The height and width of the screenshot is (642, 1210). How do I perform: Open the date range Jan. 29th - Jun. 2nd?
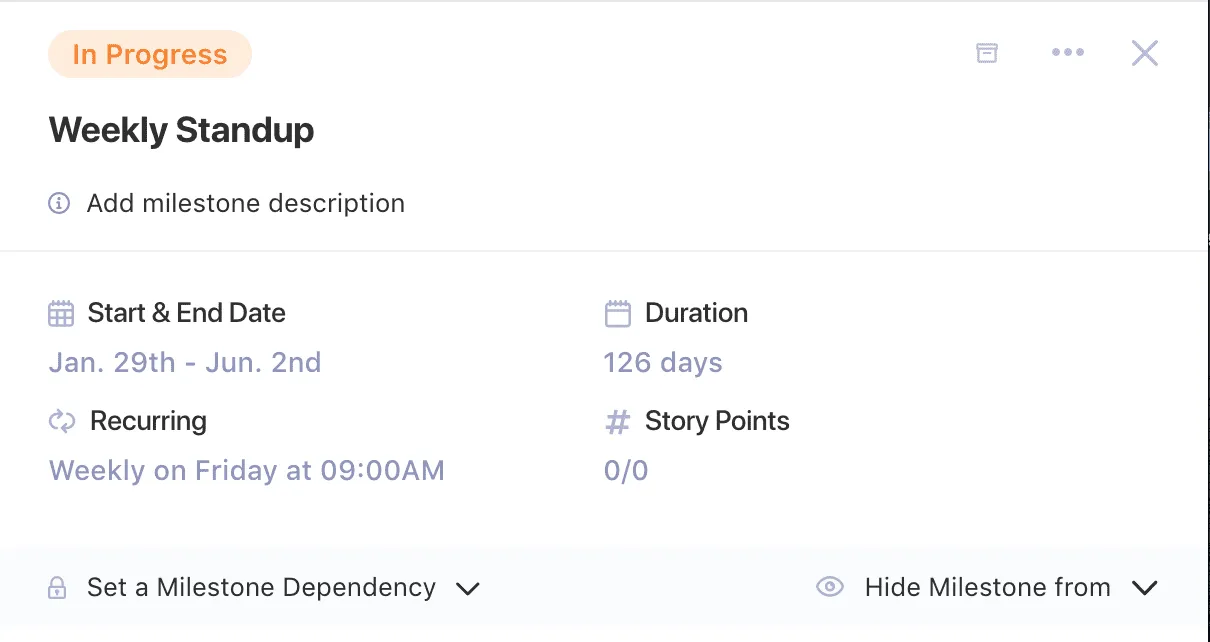tap(184, 362)
